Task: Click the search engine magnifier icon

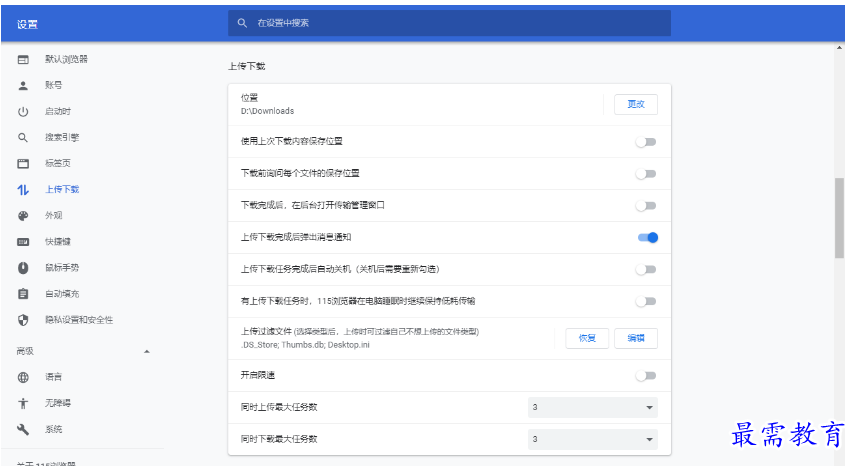Action: 23,138
